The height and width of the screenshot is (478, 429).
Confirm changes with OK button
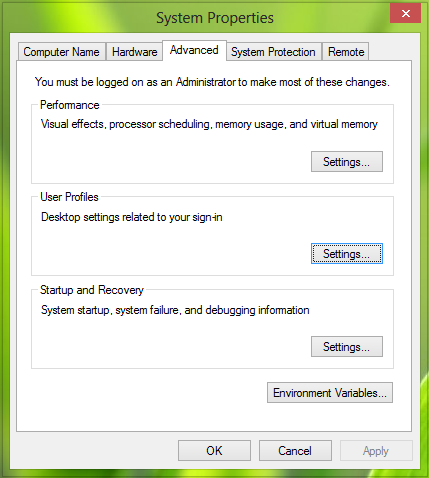(214, 451)
